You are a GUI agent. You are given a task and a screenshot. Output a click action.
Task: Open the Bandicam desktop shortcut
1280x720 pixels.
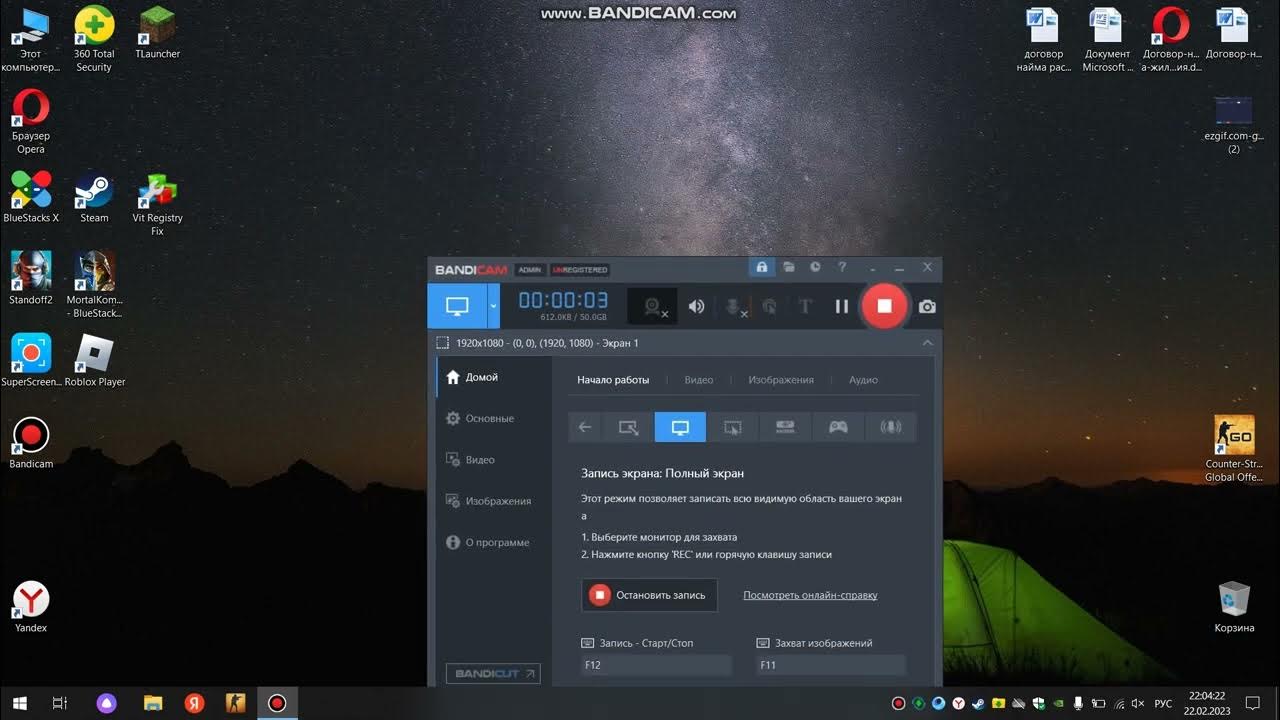click(x=31, y=443)
